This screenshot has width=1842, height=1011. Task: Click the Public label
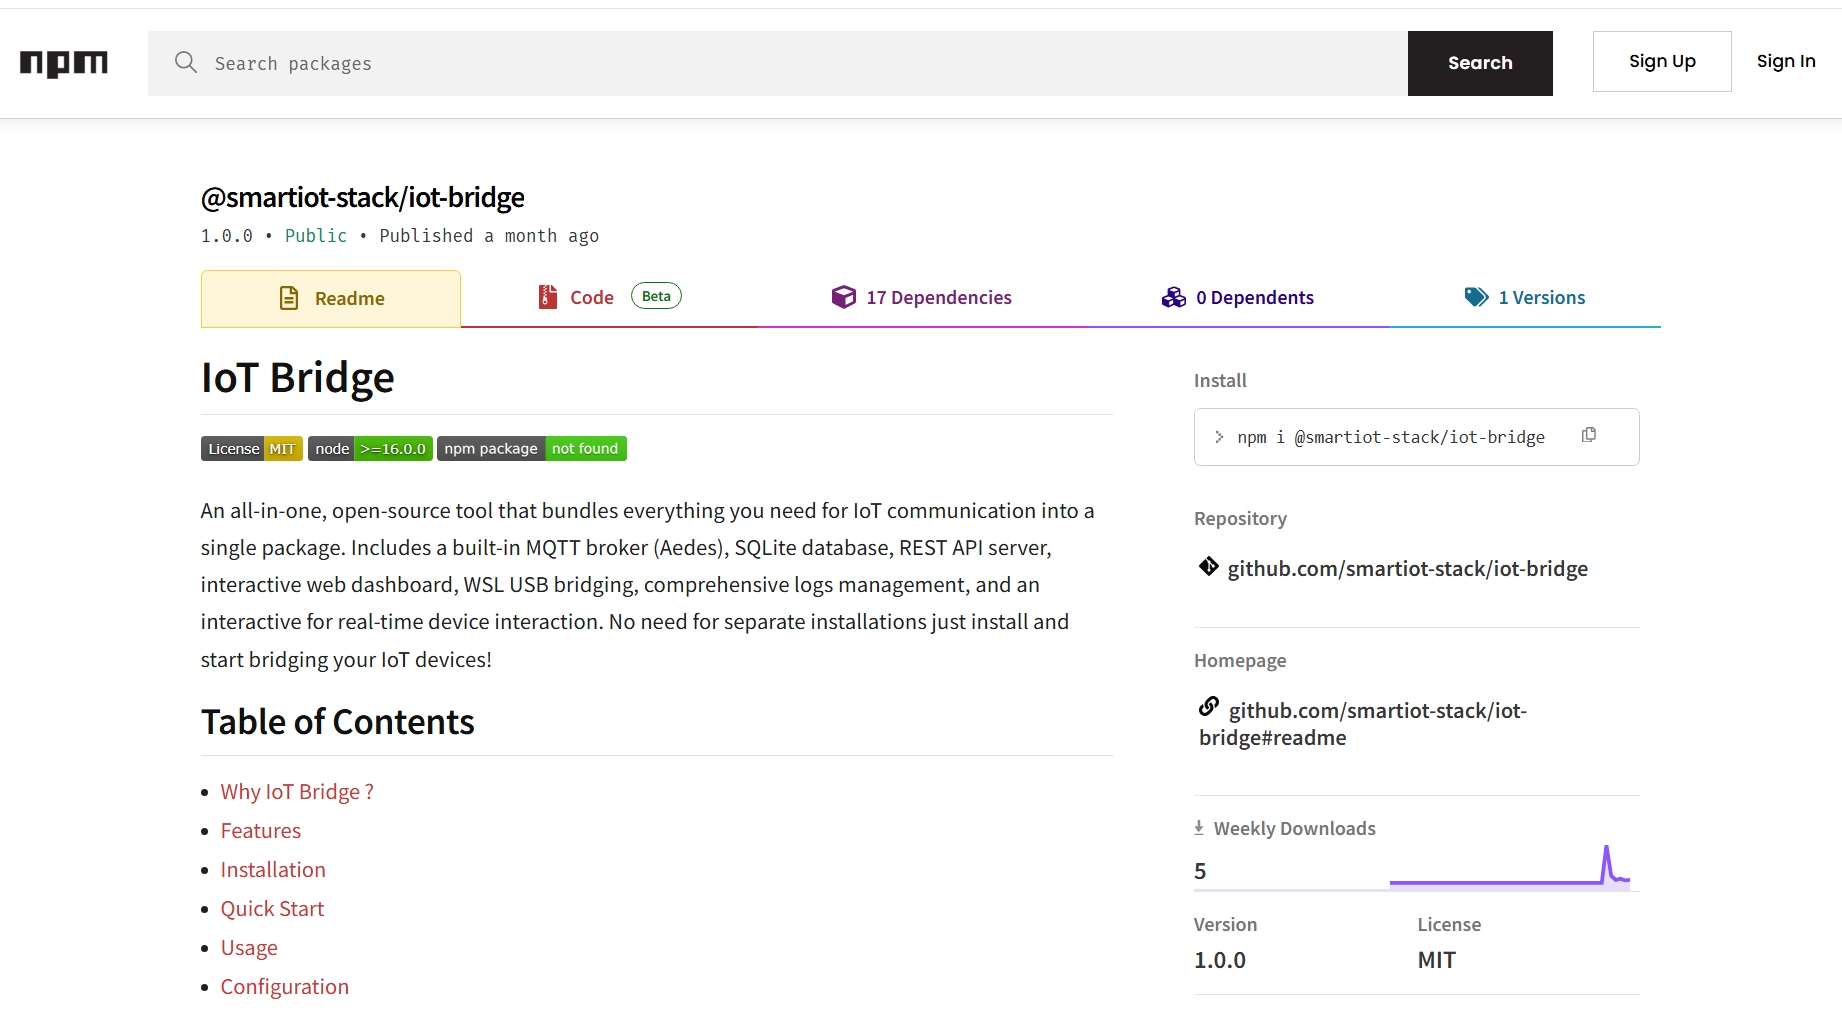pyautogui.click(x=316, y=236)
